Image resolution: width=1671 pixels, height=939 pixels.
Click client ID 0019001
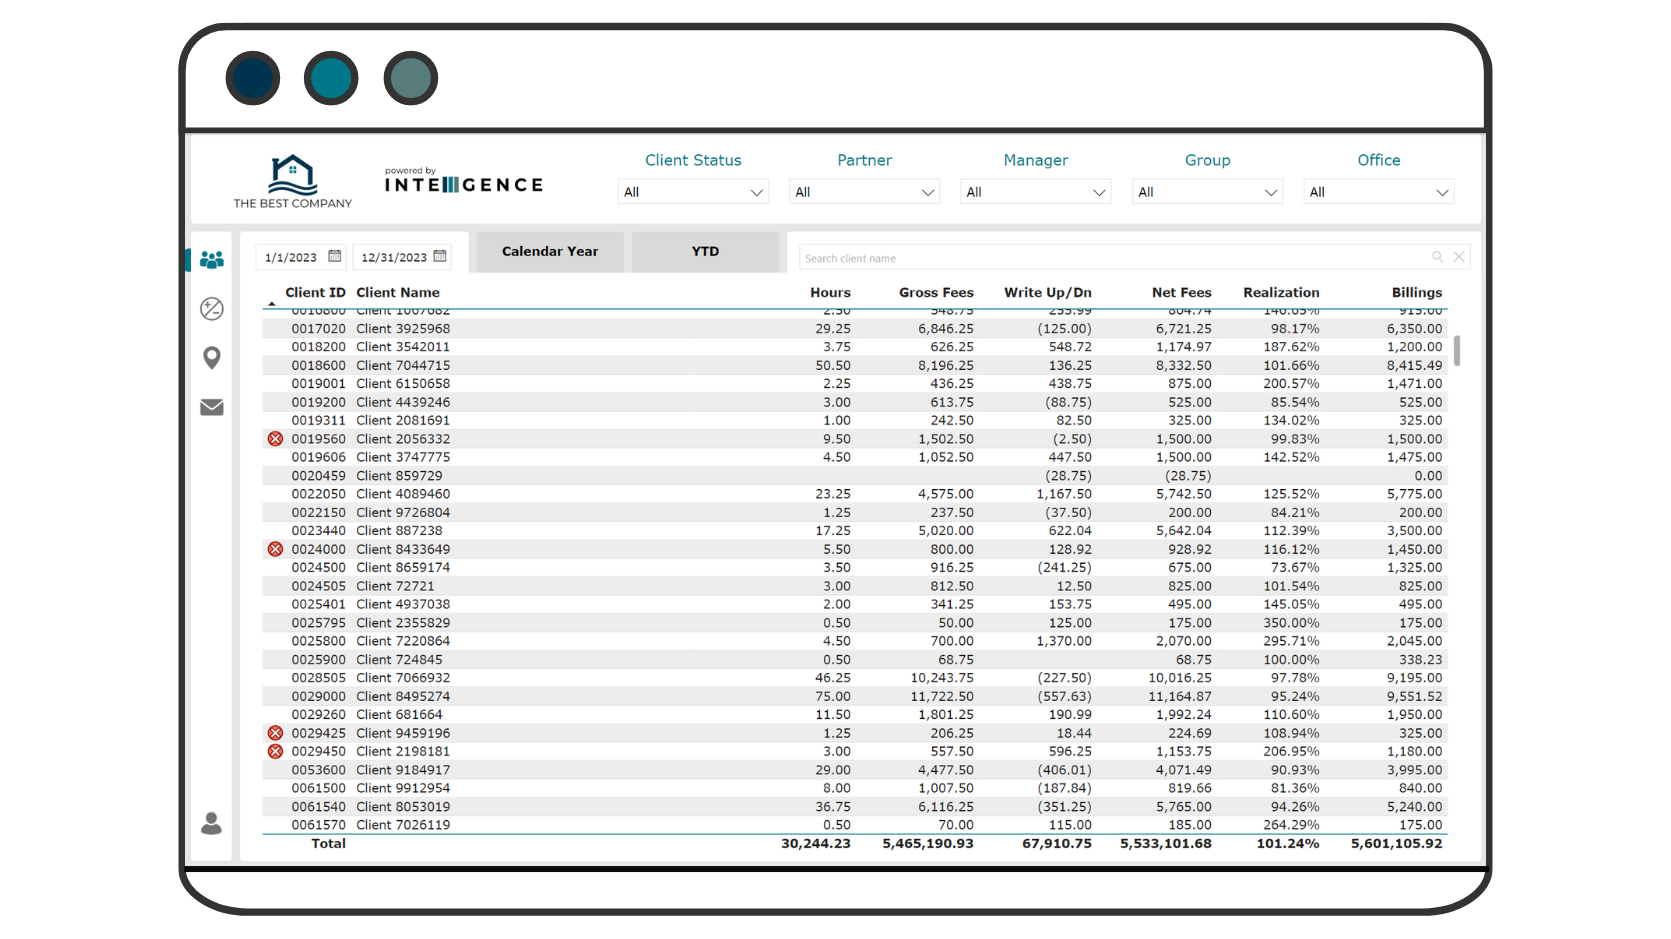318,384
